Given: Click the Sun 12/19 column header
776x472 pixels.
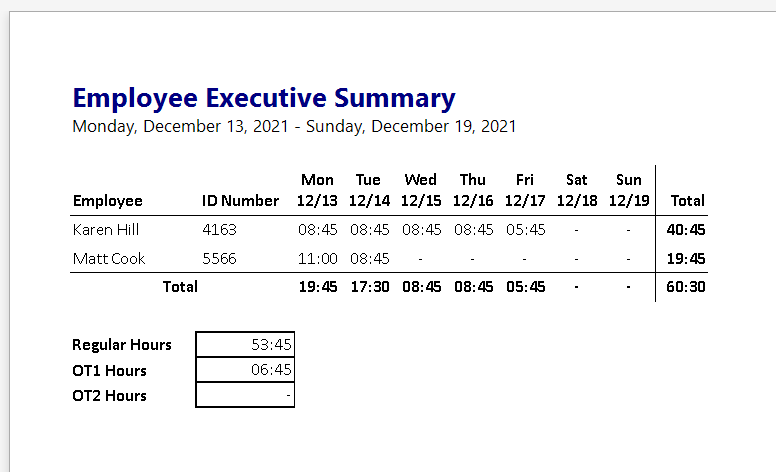Looking at the screenshot, I should pos(629,190).
